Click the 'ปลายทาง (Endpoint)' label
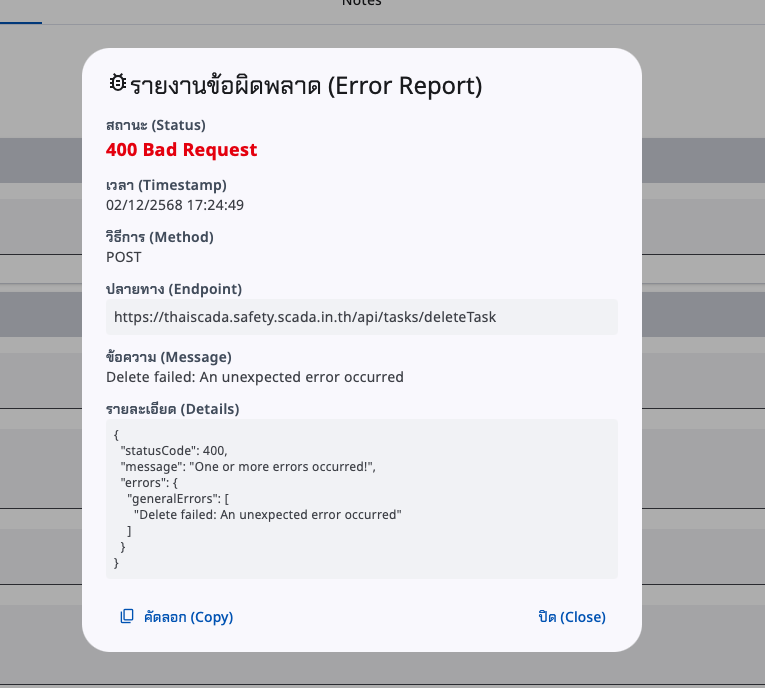Viewport: 765px width, 688px height. pos(174,289)
